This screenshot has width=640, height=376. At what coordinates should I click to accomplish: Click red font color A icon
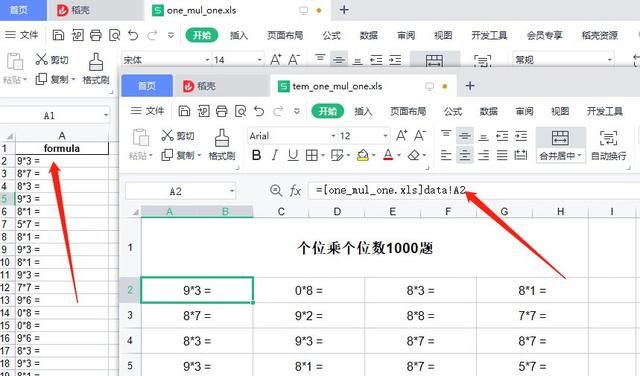tap(388, 155)
